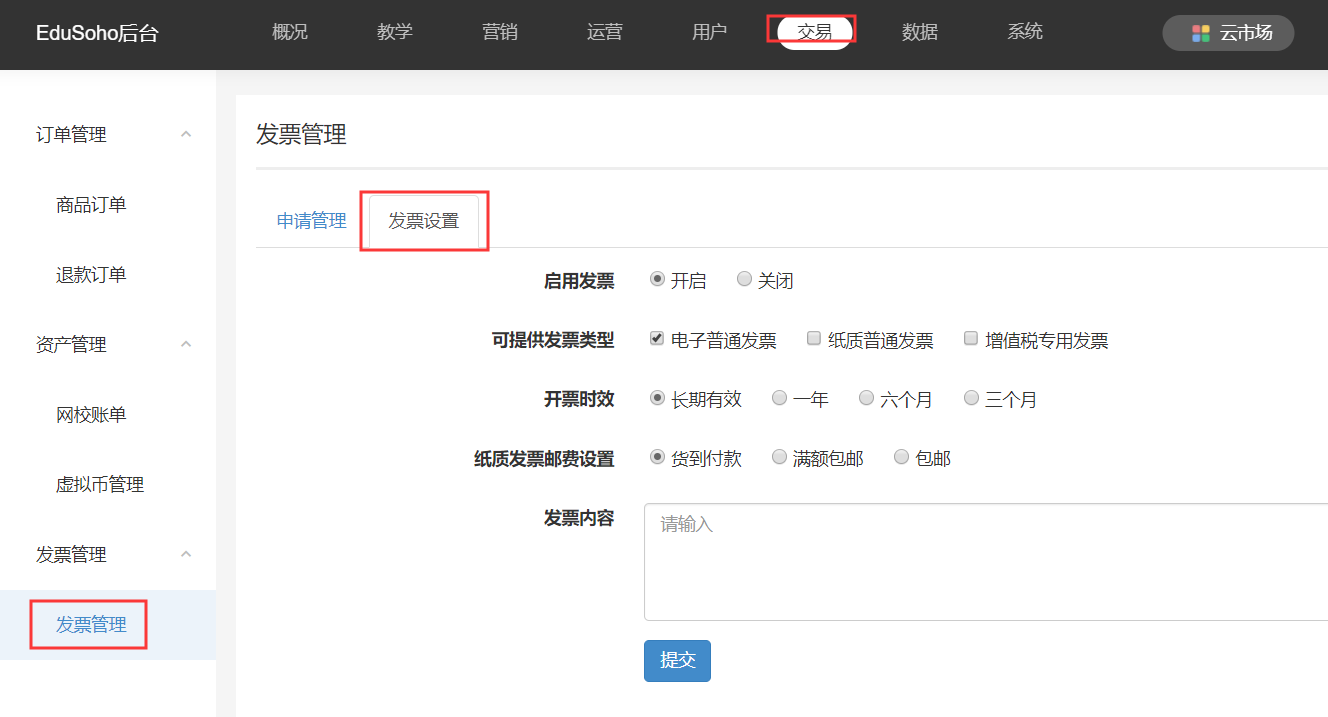
Task: Tick the 增值税专用发票 checkbox
Action: coord(971,339)
